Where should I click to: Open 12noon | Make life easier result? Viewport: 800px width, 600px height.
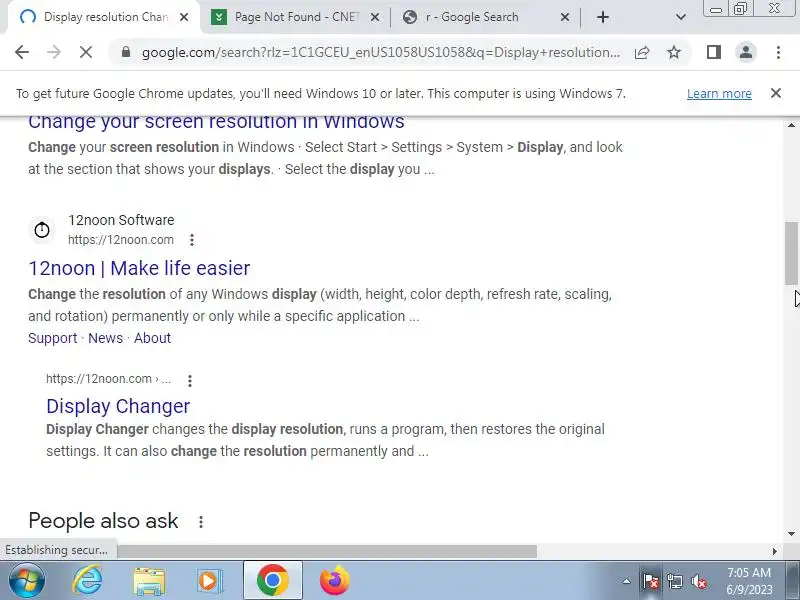click(139, 268)
